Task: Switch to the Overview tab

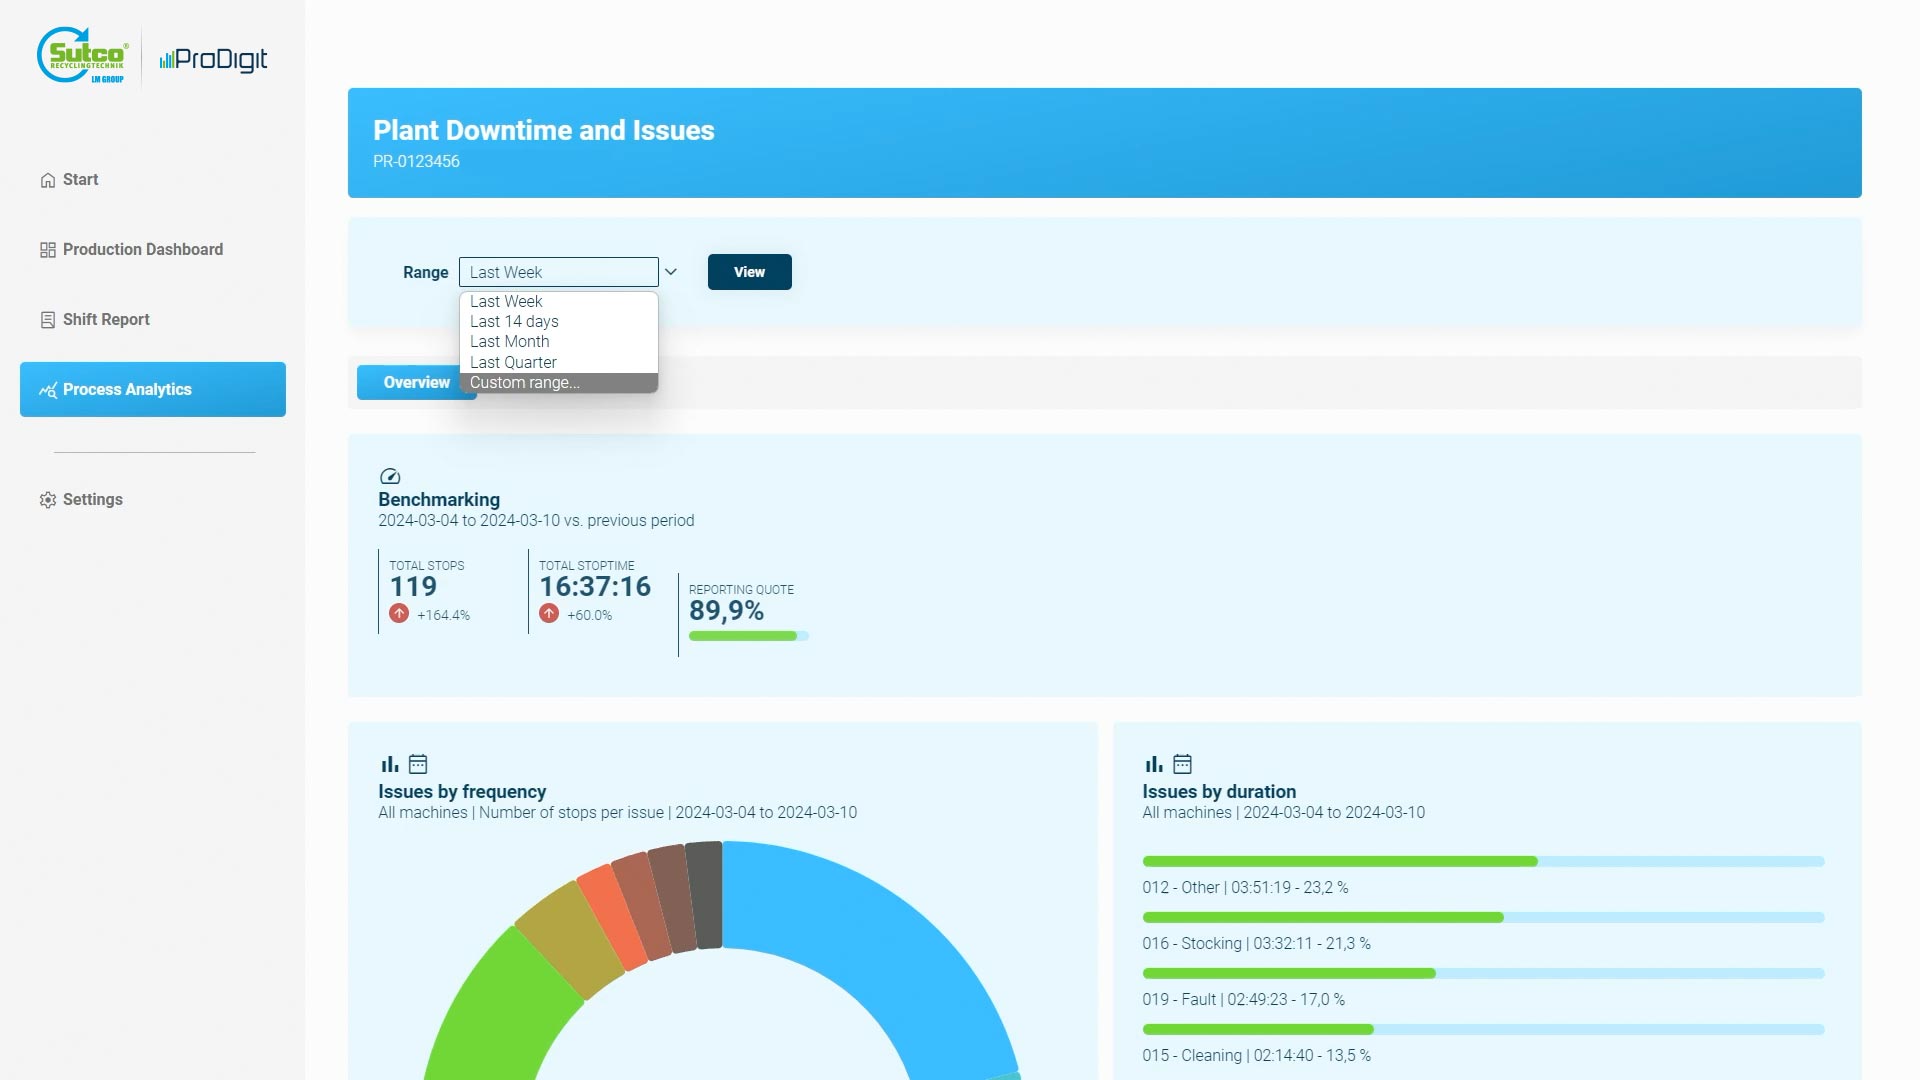Action: 416,382
